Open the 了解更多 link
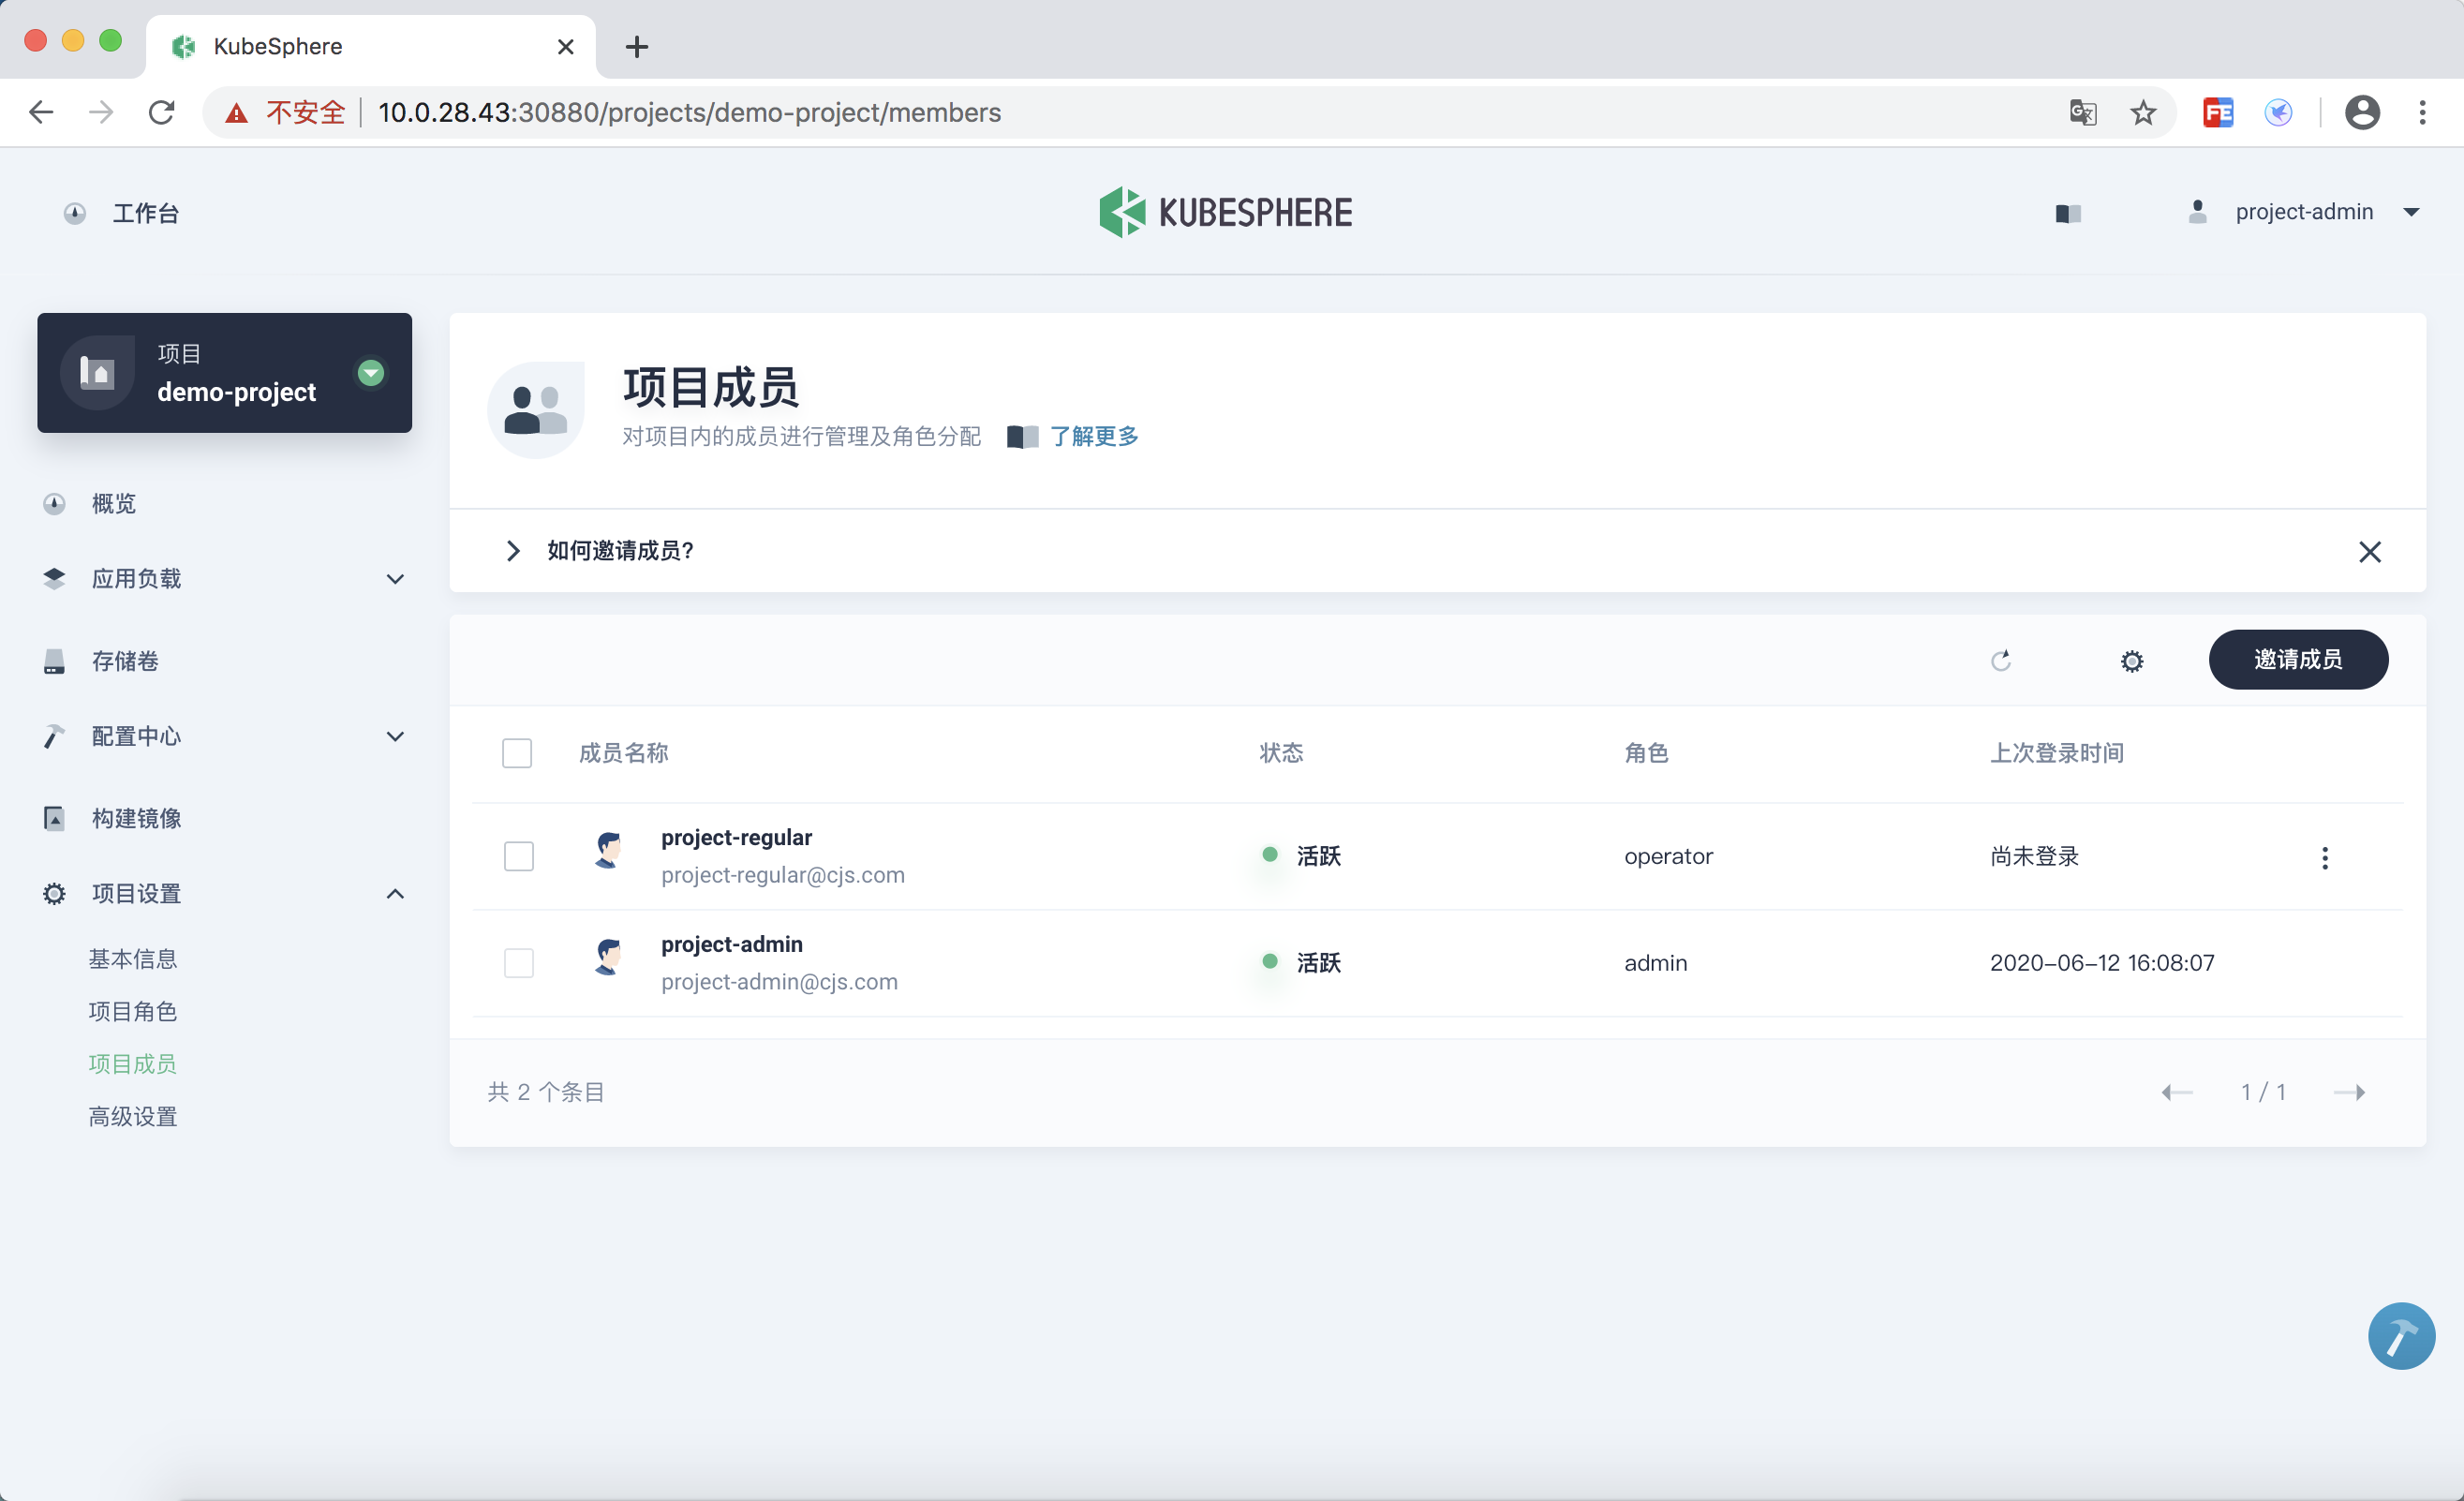Image resolution: width=2464 pixels, height=1501 pixels. tap(1093, 436)
